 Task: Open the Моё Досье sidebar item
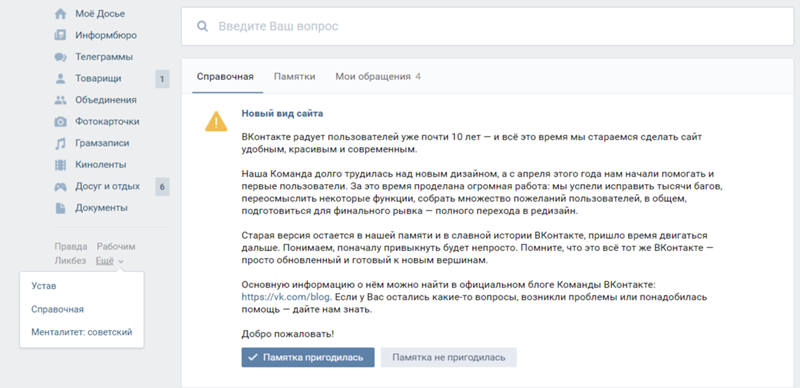pos(100,14)
